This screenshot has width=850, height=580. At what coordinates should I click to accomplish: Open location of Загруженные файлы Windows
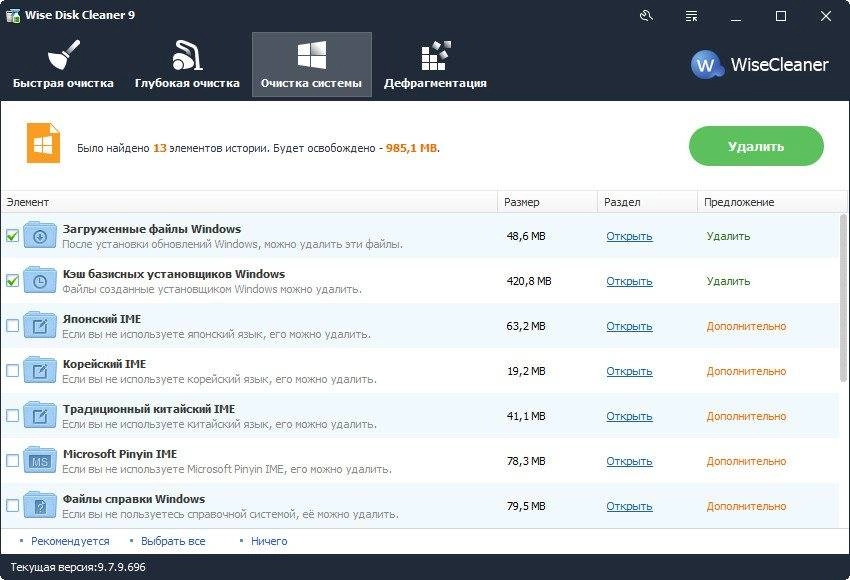click(629, 236)
